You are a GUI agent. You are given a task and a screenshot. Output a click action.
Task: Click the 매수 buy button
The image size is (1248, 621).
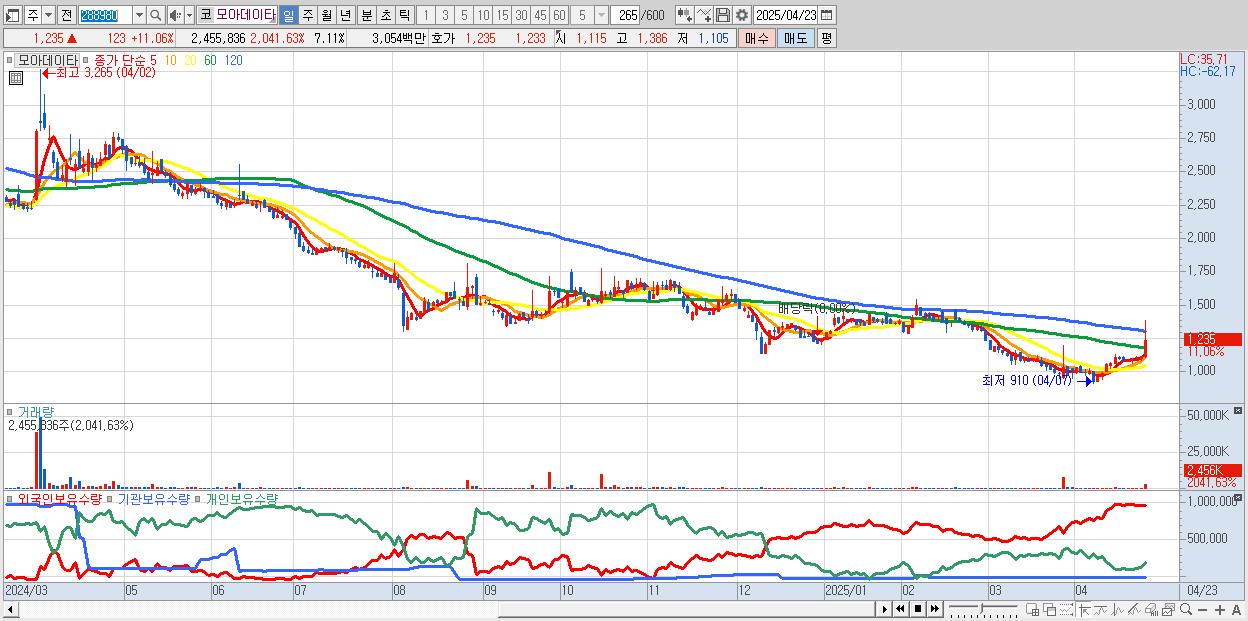(x=756, y=38)
